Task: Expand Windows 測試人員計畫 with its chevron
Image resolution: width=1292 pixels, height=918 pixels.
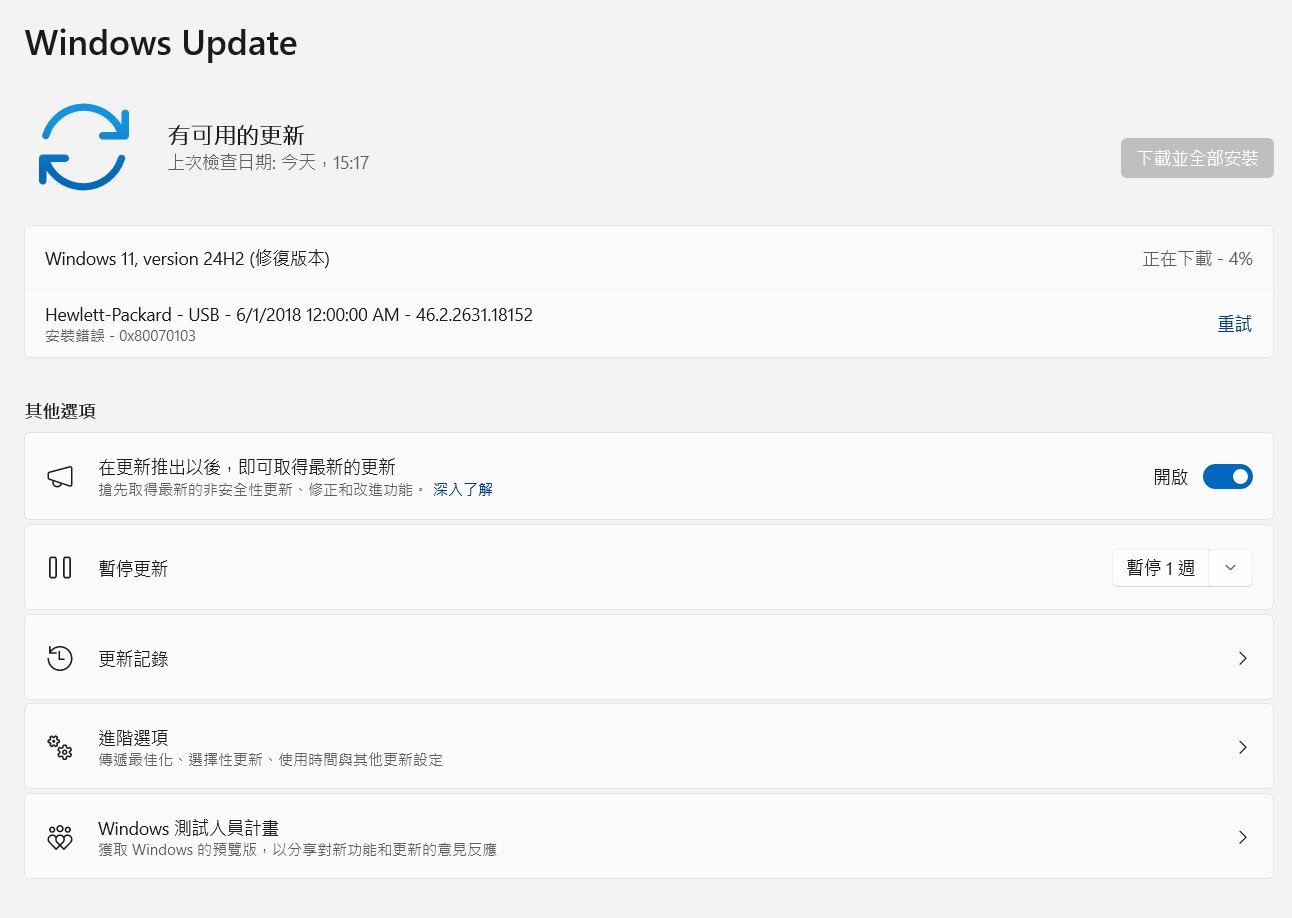Action: point(1242,837)
